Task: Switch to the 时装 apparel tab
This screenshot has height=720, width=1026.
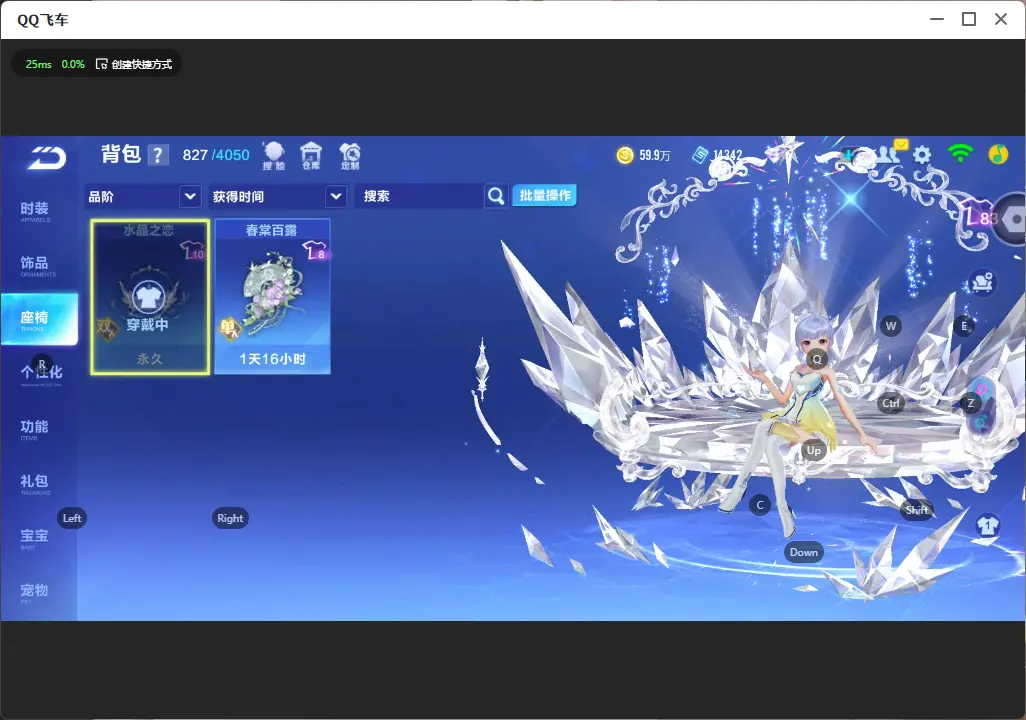Action: [35, 211]
